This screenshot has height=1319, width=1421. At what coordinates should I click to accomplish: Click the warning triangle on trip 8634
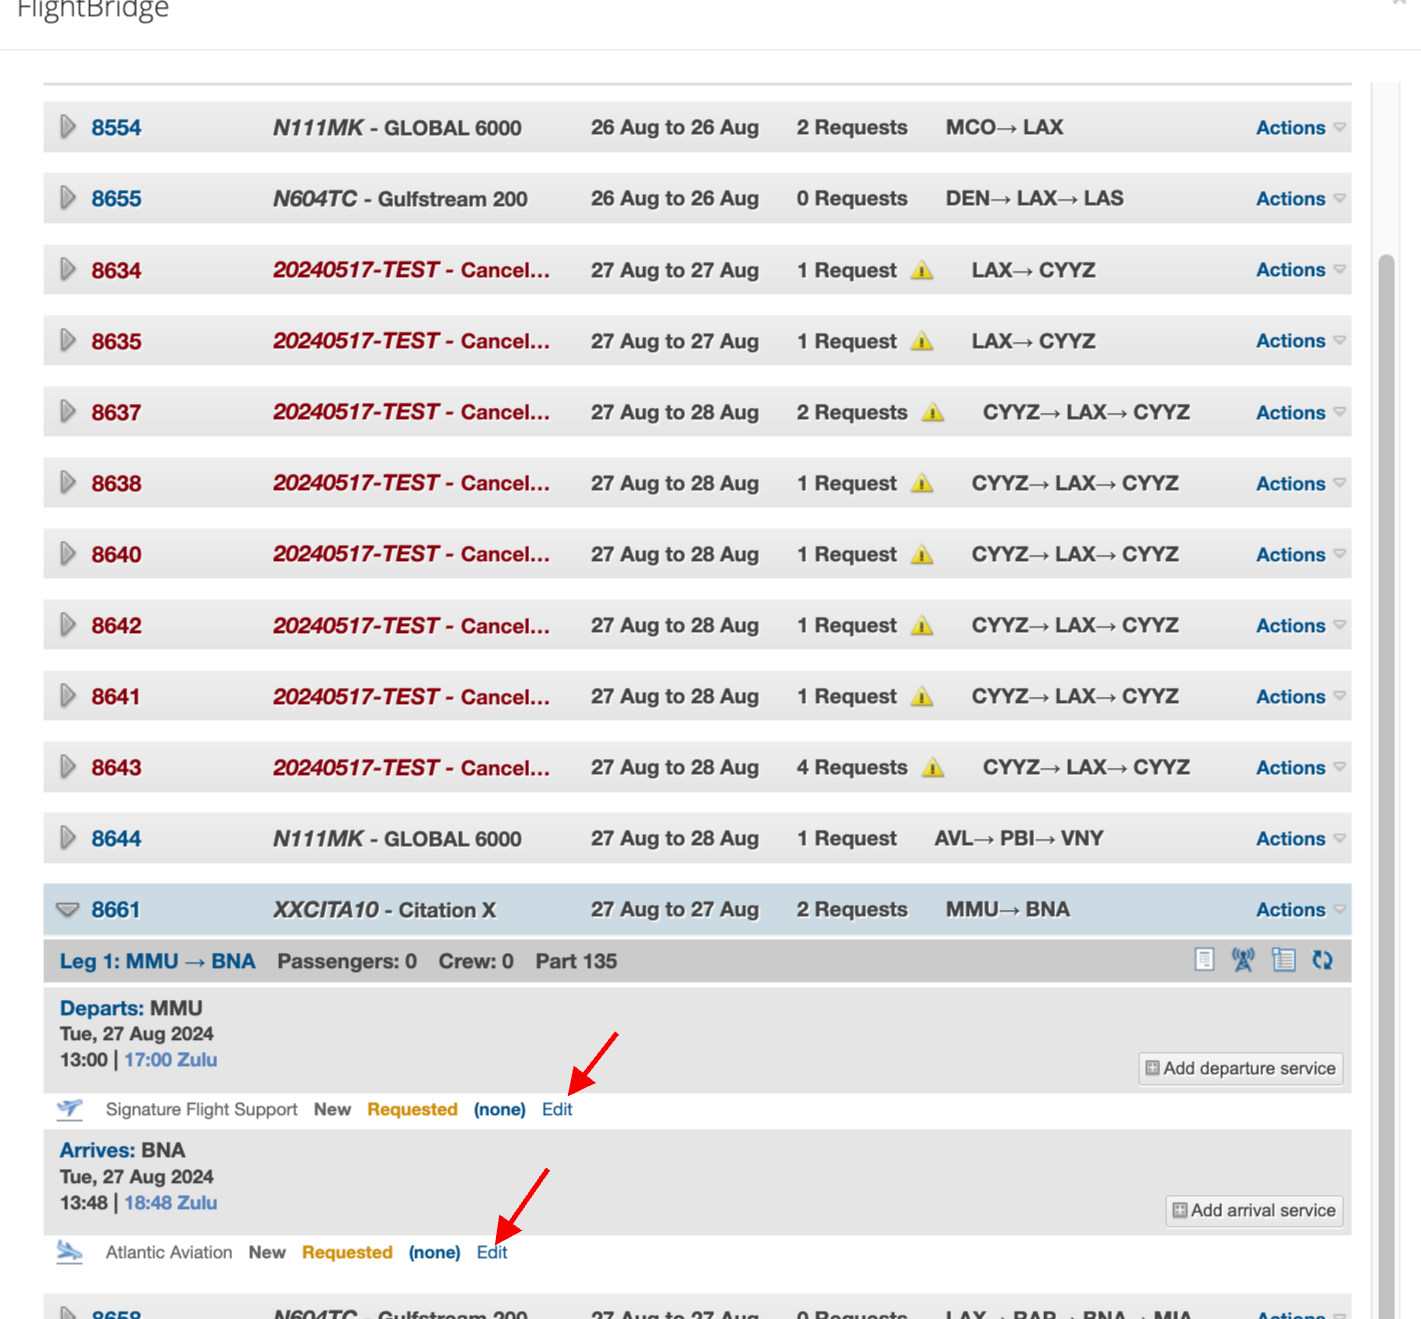922,270
